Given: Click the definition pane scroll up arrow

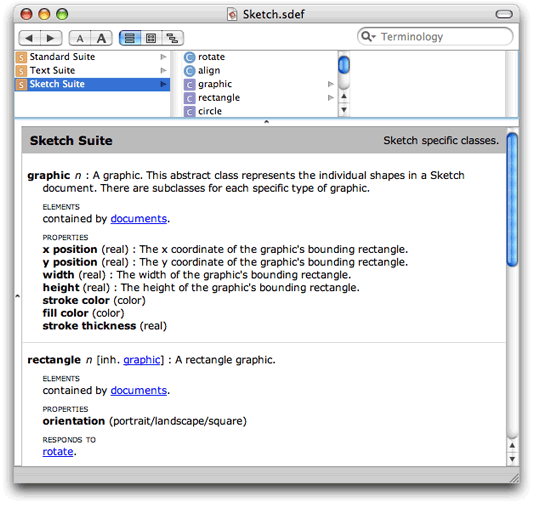Looking at the screenshot, I should pyautogui.click(x=512, y=445).
